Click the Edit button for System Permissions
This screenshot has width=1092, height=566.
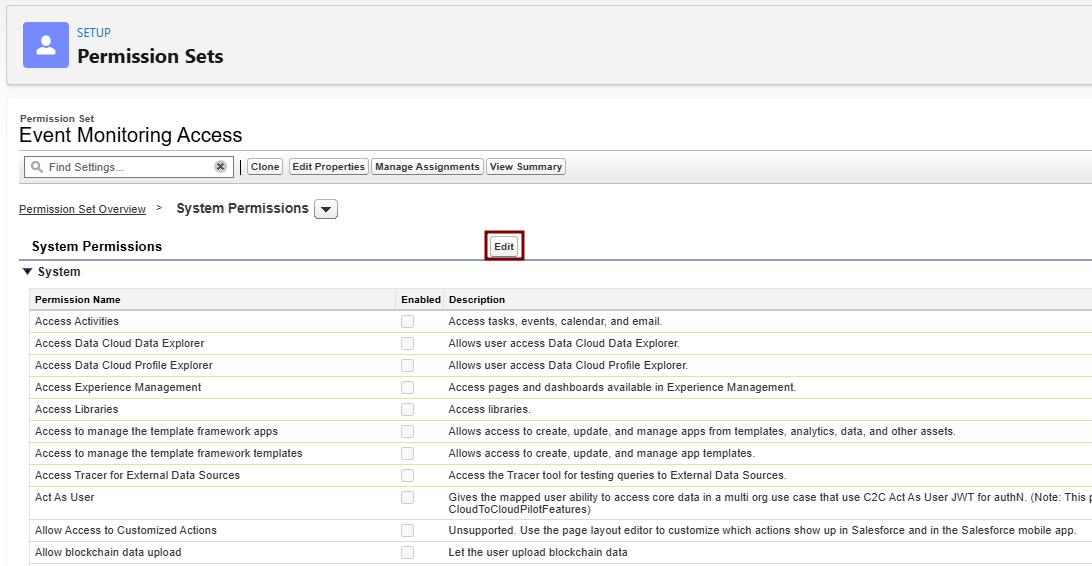click(504, 246)
